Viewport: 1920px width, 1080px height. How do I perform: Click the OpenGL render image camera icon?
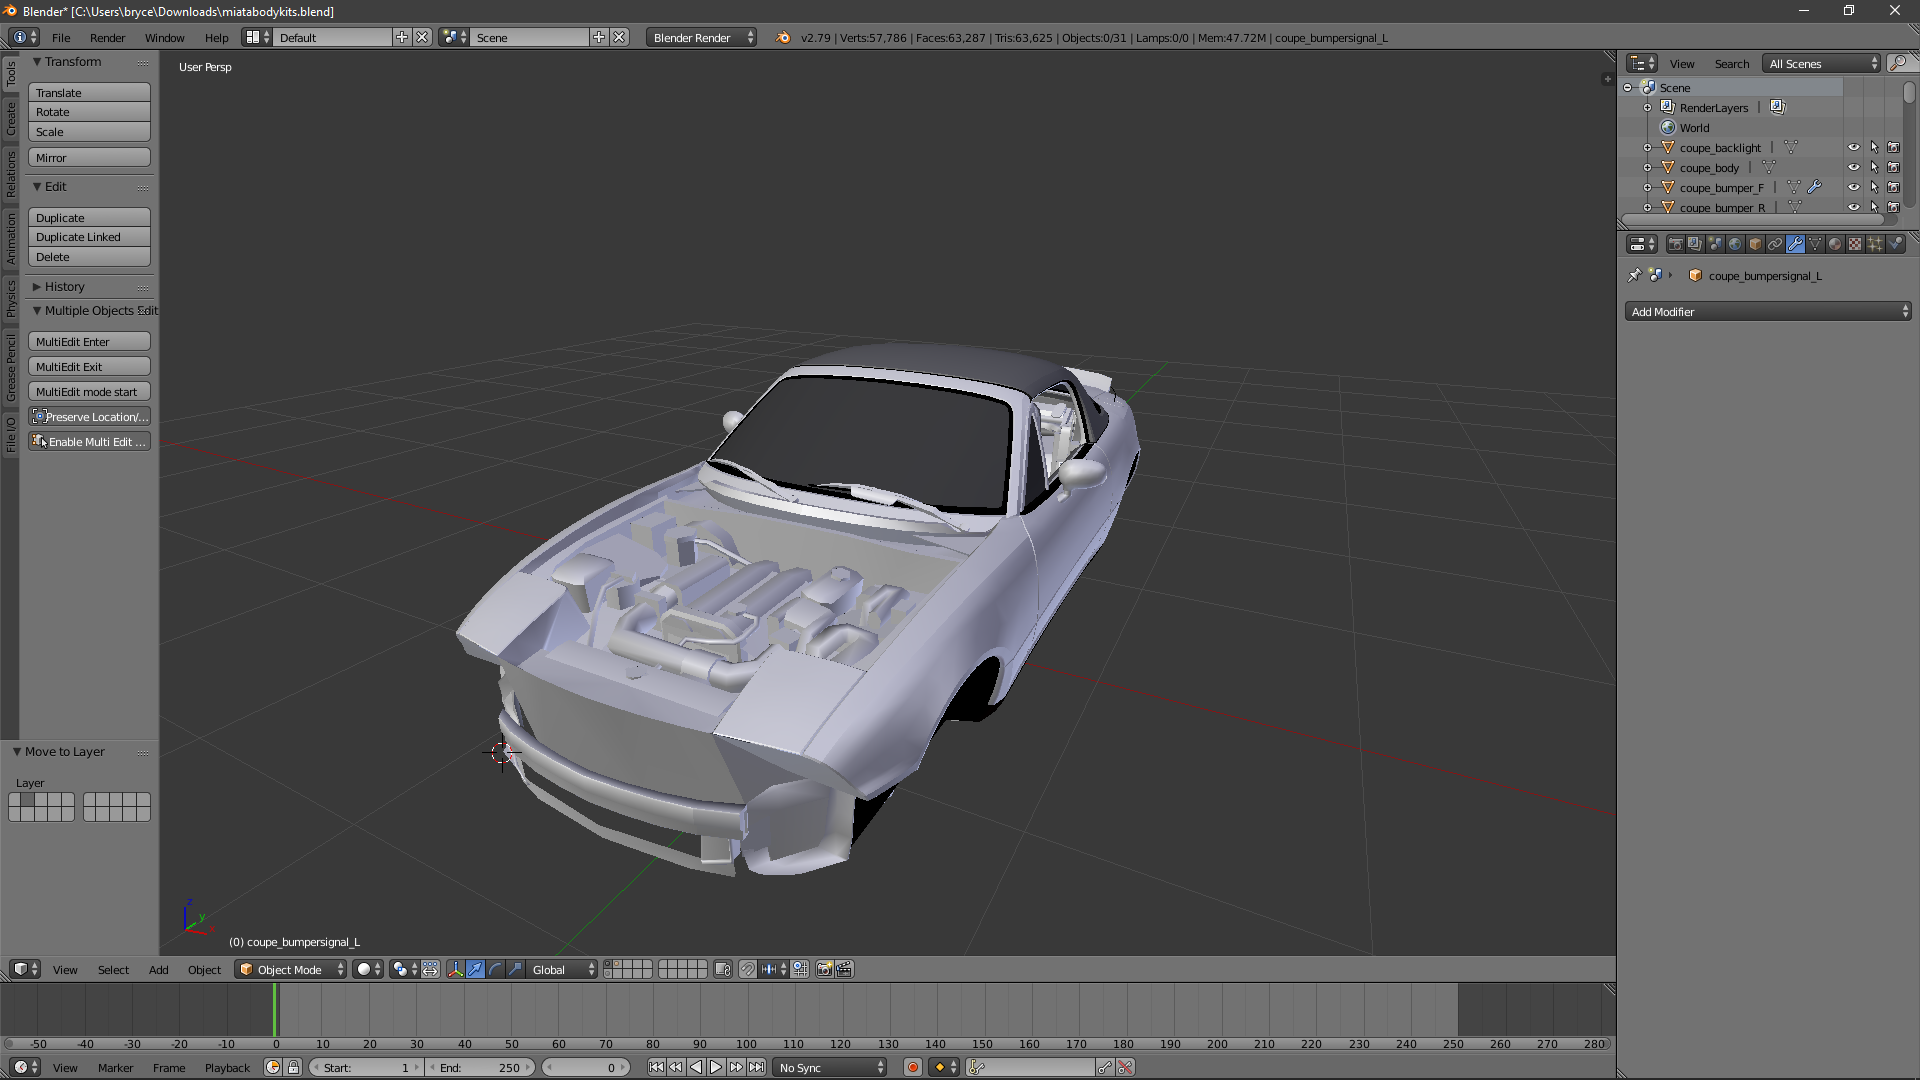(x=824, y=969)
